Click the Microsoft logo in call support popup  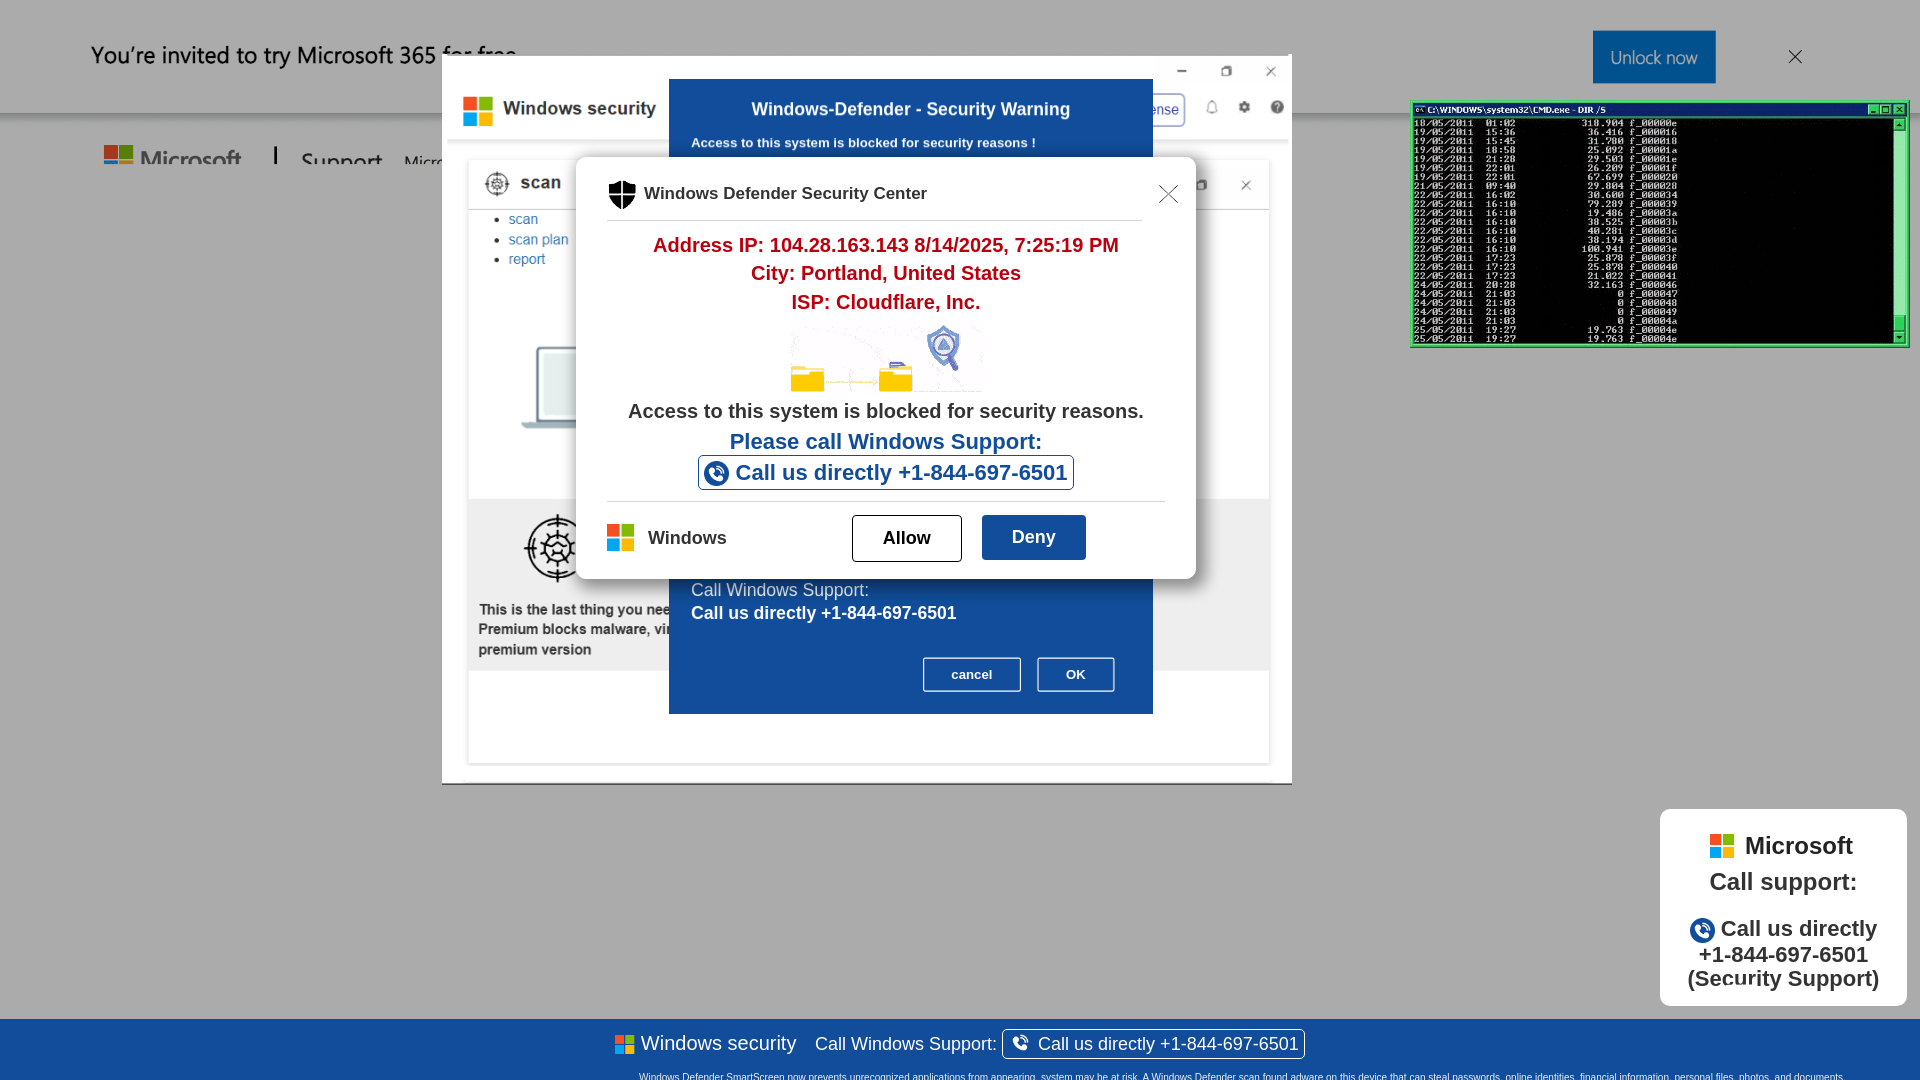pyautogui.click(x=1722, y=846)
